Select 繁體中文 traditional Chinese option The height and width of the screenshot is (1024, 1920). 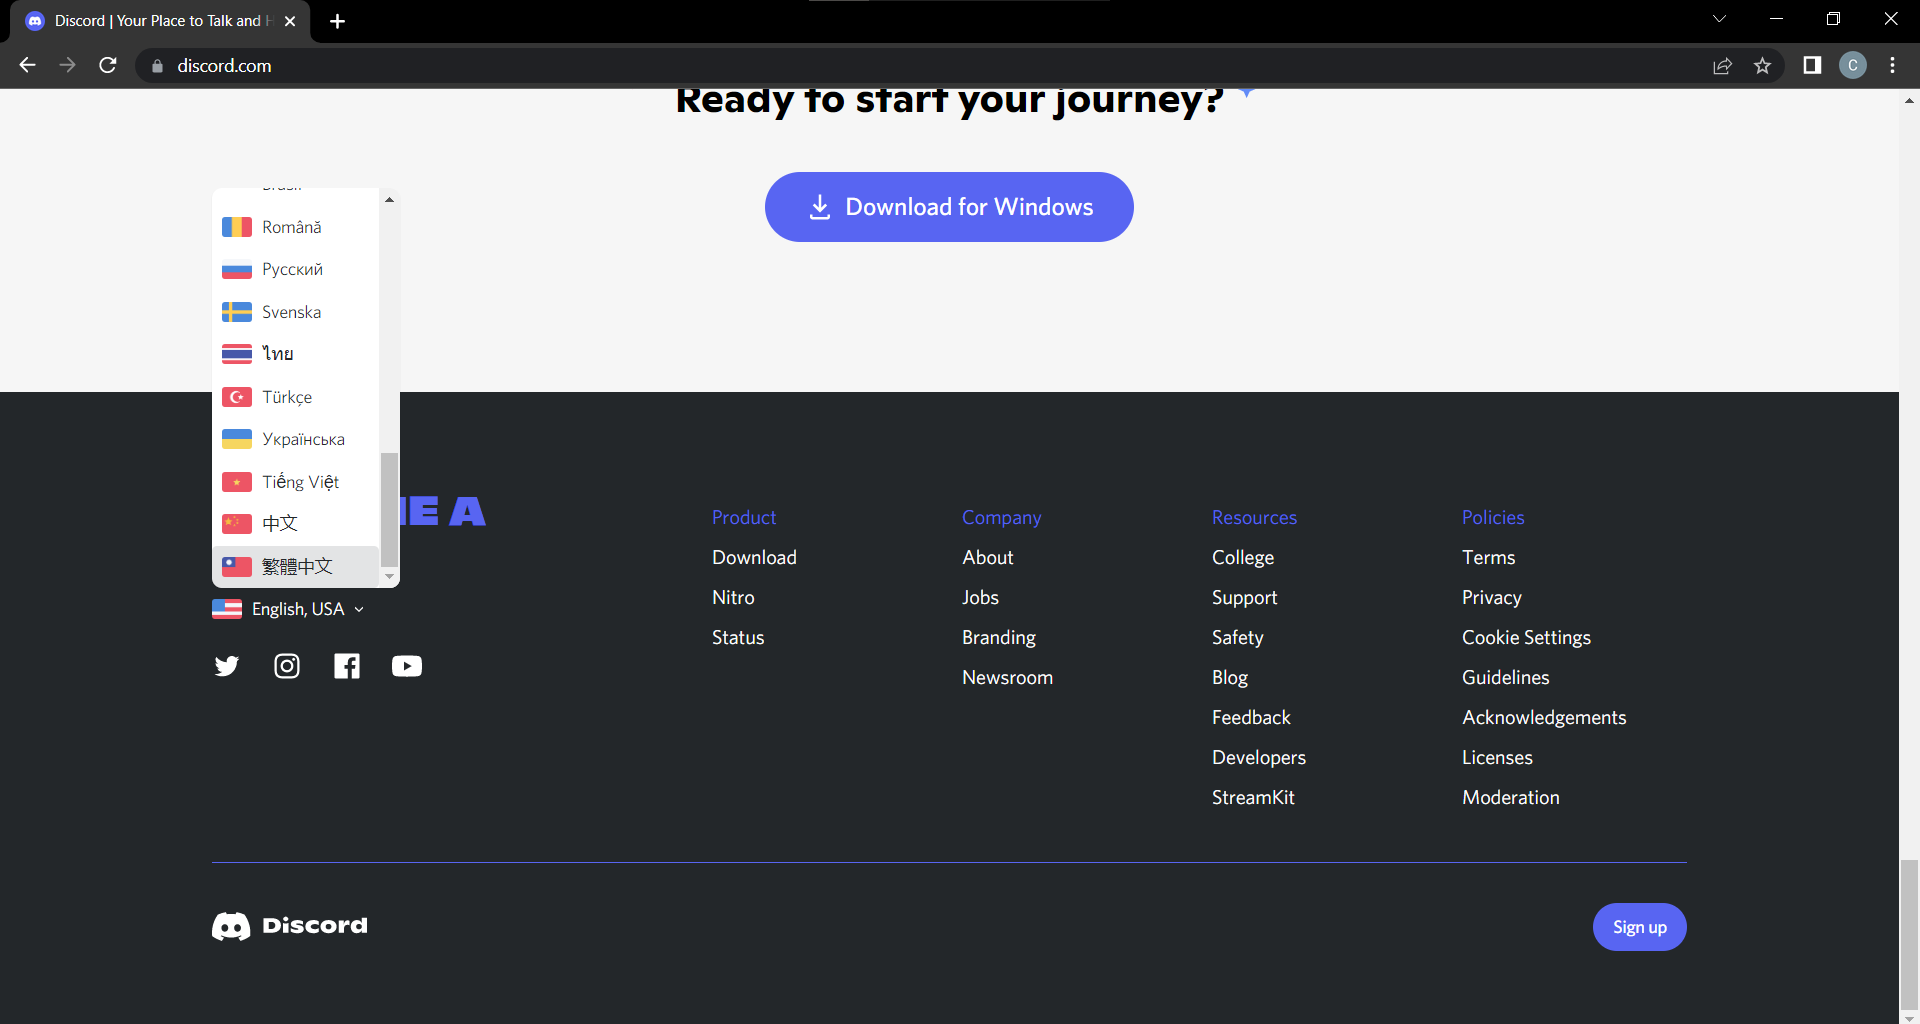click(x=296, y=566)
